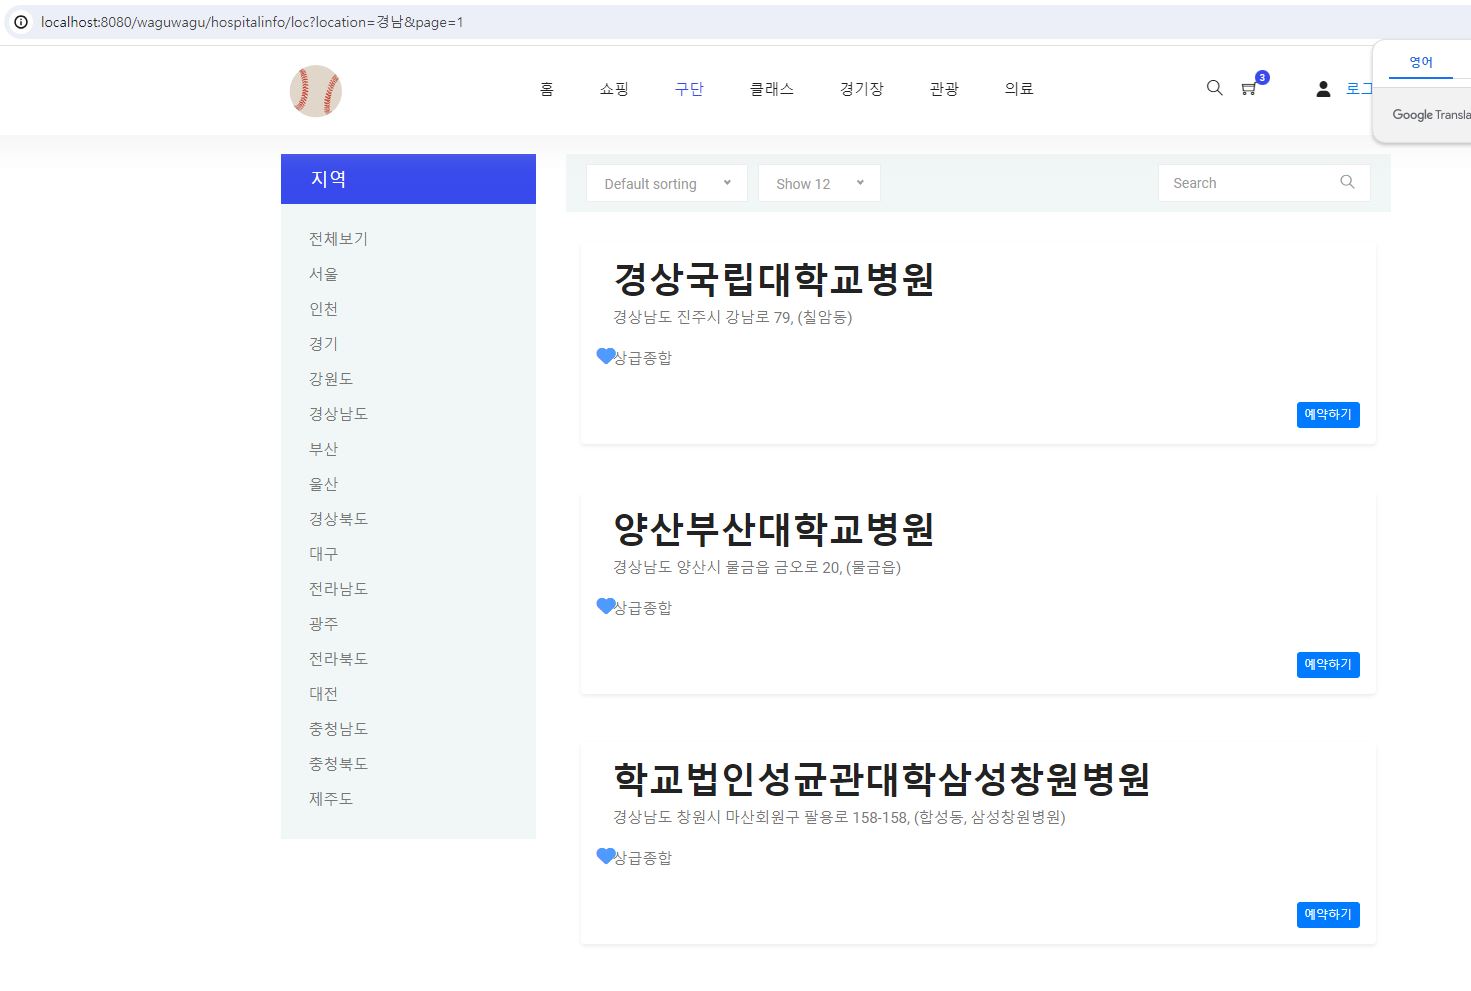Select 대구 region
The height and width of the screenshot is (991, 1471).
point(323,554)
